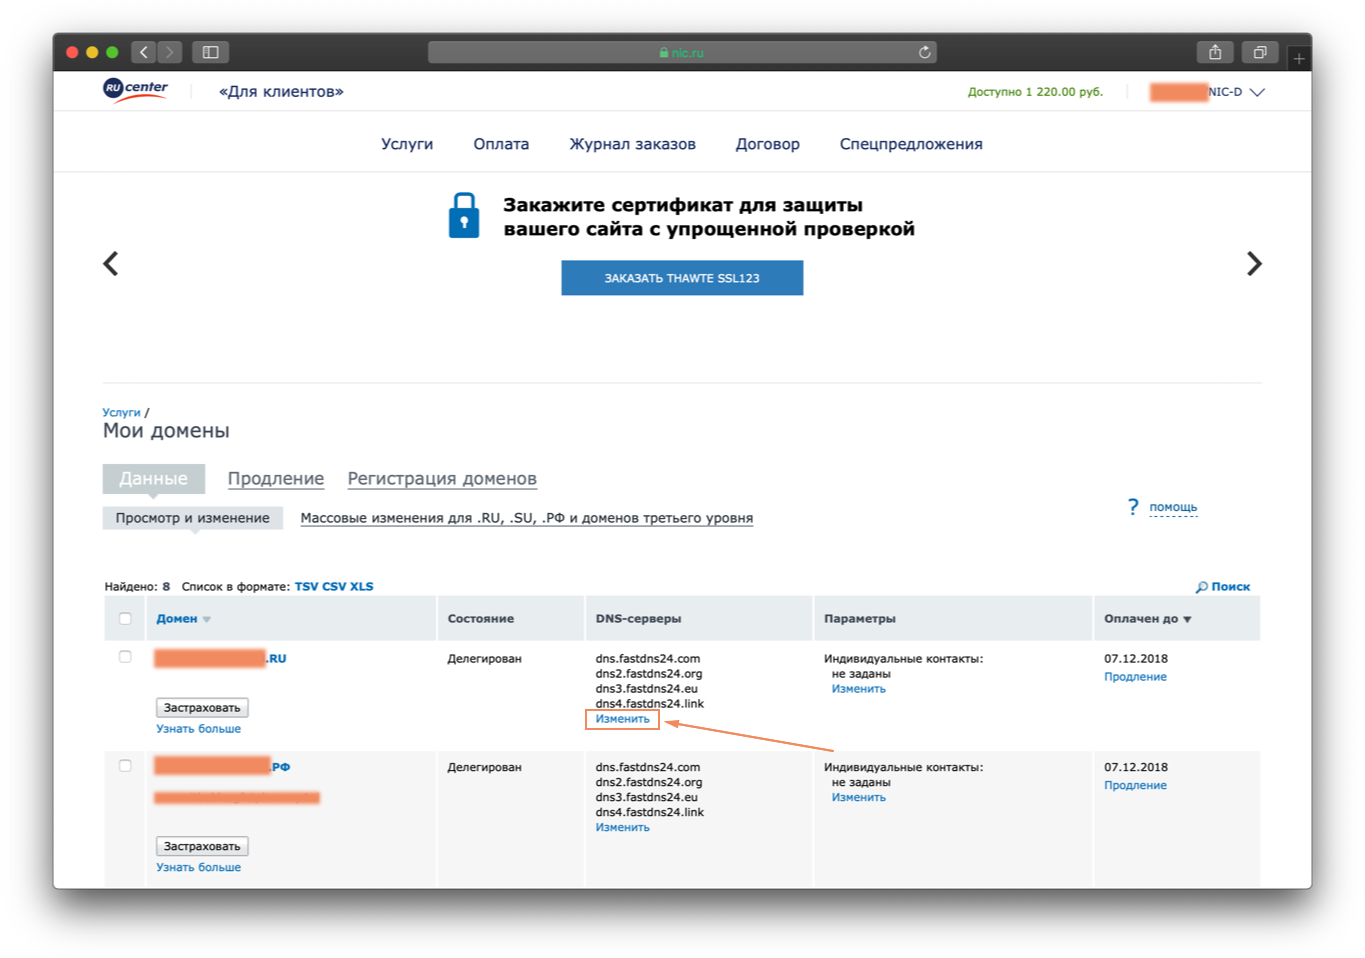Viewport: 1365px width, 958px height.
Task: Download domain list as TSV
Action: pyautogui.click(x=306, y=587)
